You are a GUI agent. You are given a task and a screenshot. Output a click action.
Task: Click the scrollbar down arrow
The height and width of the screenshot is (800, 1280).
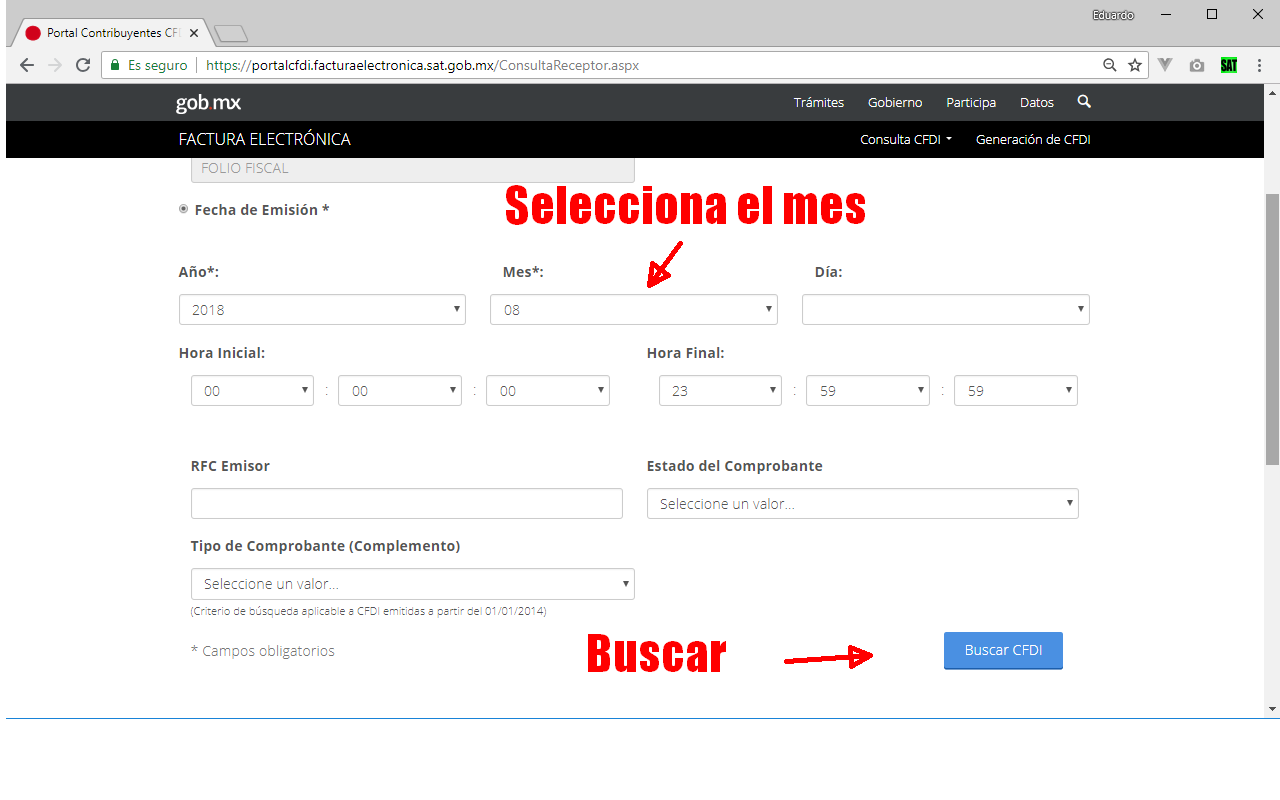coord(1272,709)
